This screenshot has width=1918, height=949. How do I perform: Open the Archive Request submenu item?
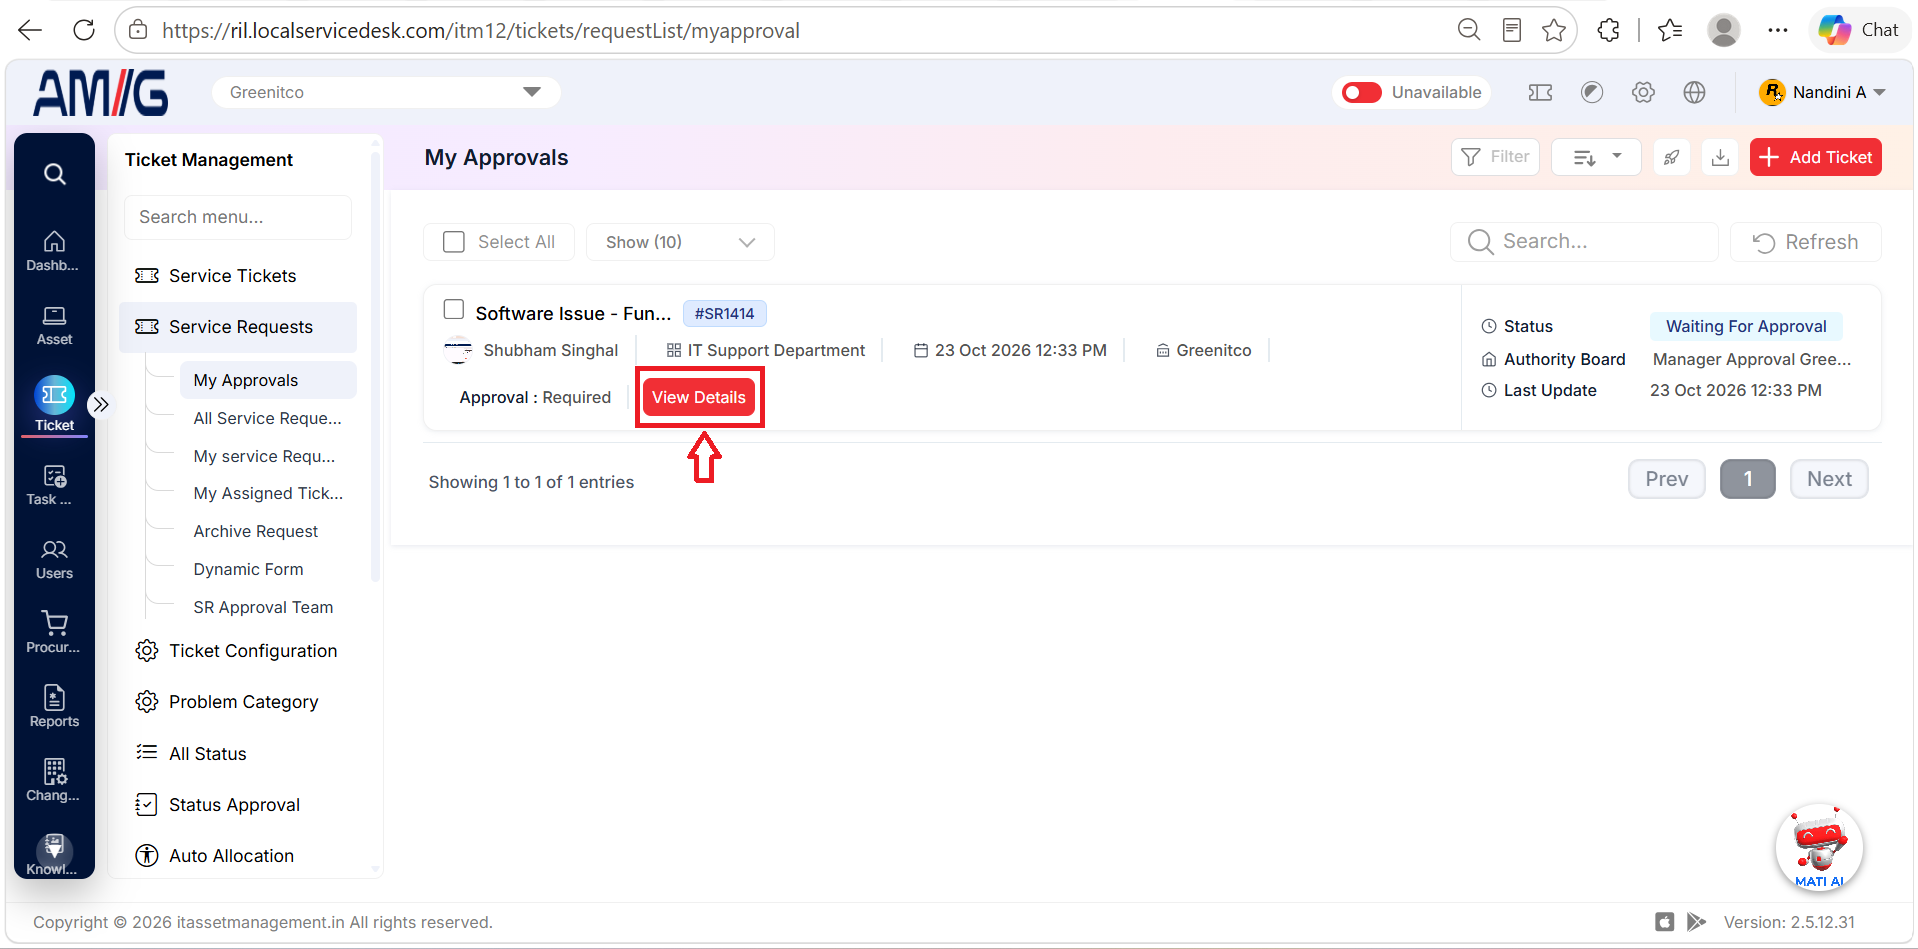click(x=256, y=531)
